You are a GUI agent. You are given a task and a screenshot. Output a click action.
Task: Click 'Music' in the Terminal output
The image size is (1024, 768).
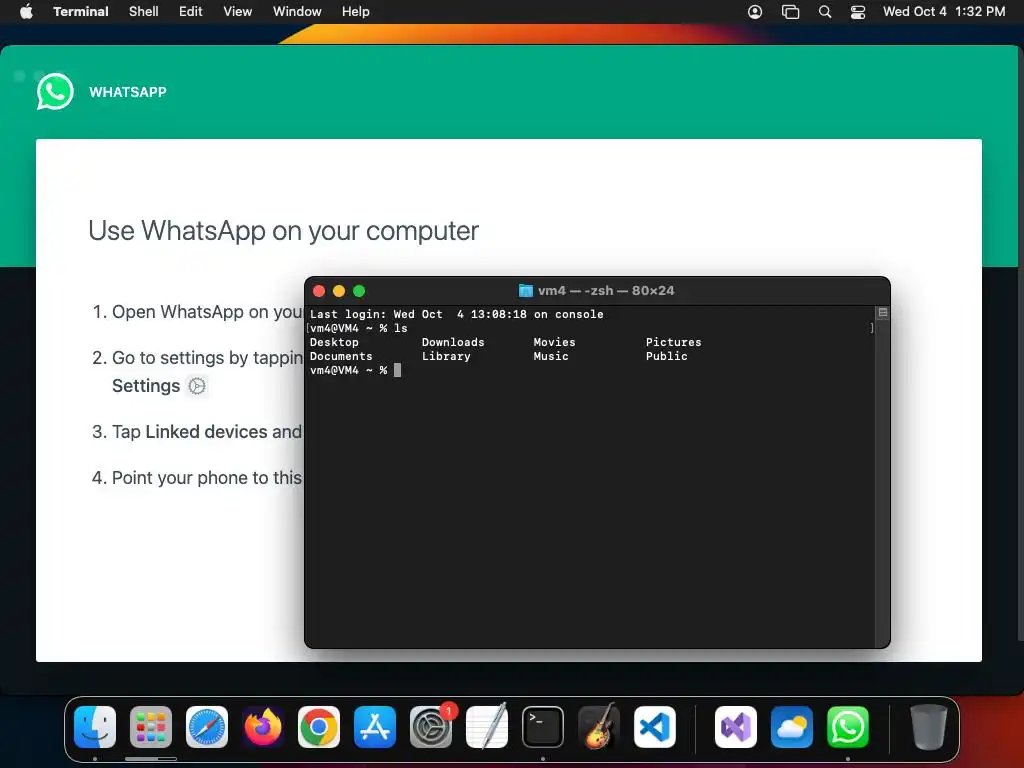(x=551, y=356)
